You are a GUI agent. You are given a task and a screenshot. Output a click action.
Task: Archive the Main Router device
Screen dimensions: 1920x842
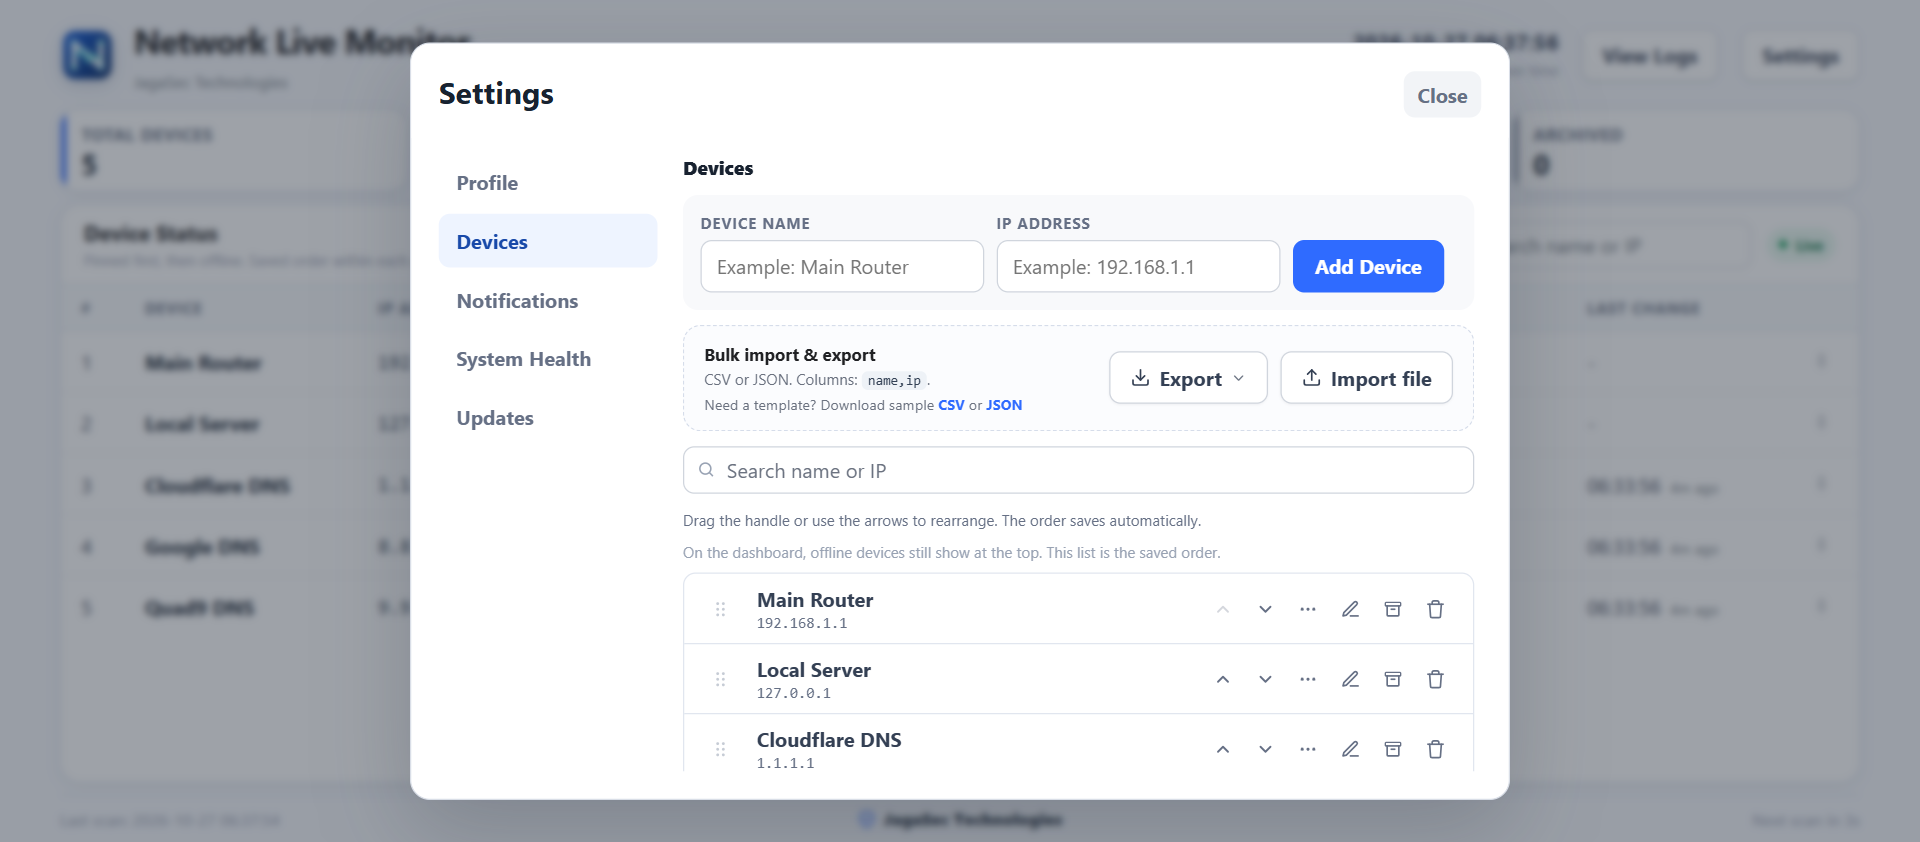click(x=1393, y=609)
